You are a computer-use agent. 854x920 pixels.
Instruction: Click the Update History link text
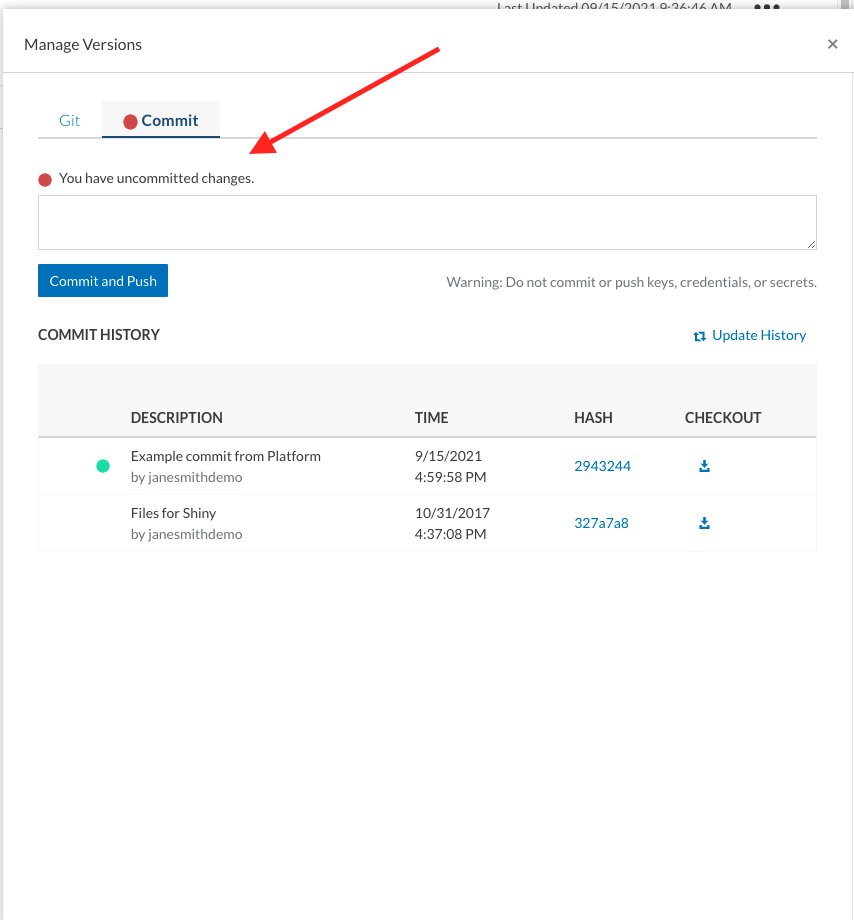[x=759, y=335]
